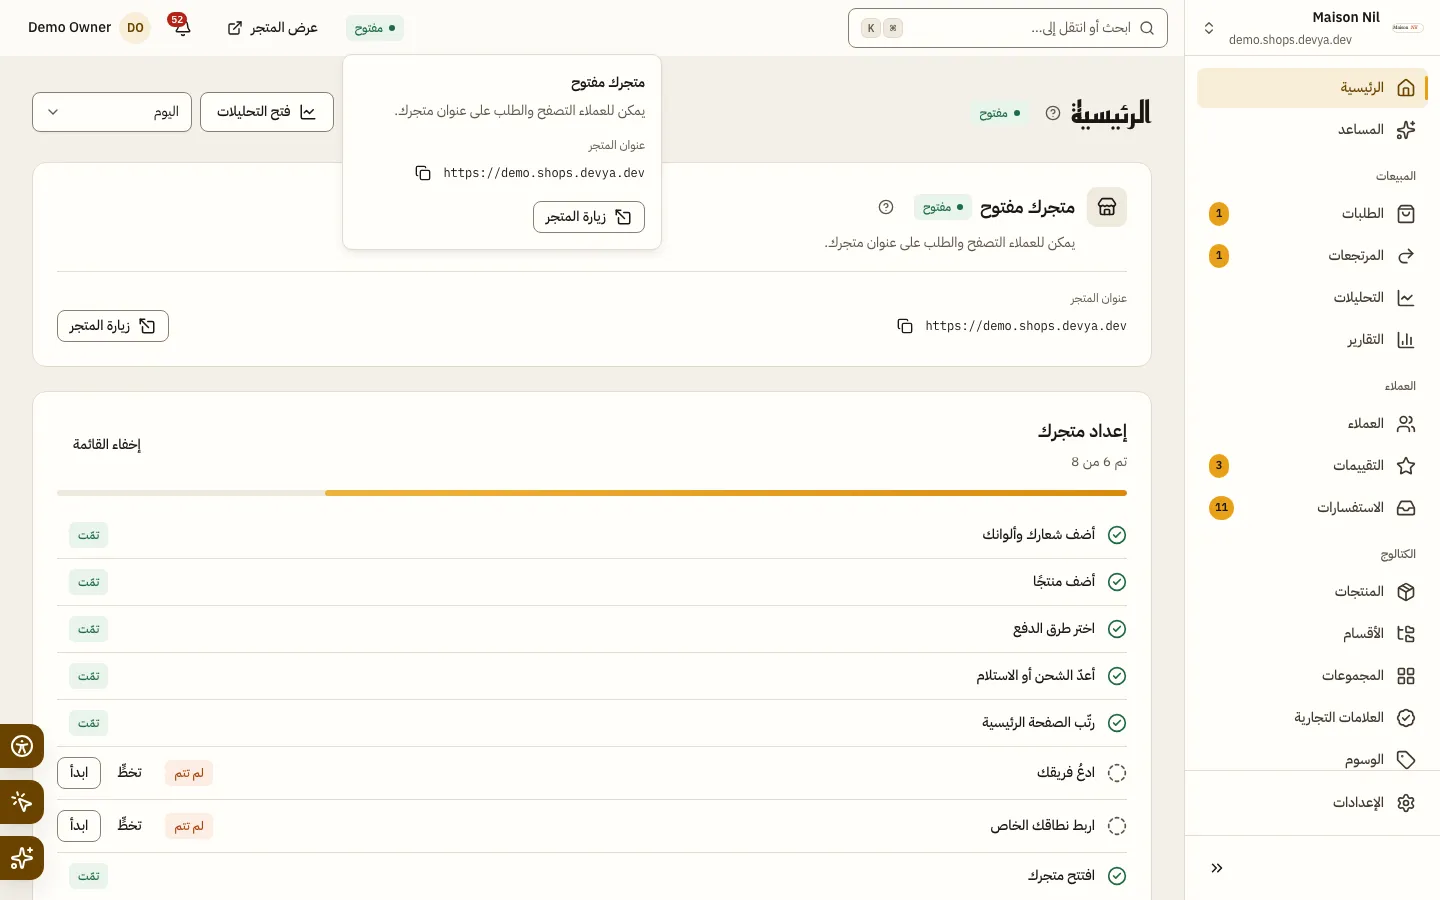
Task: Open المساعد in the sidebar
Action: (1312, 130)
